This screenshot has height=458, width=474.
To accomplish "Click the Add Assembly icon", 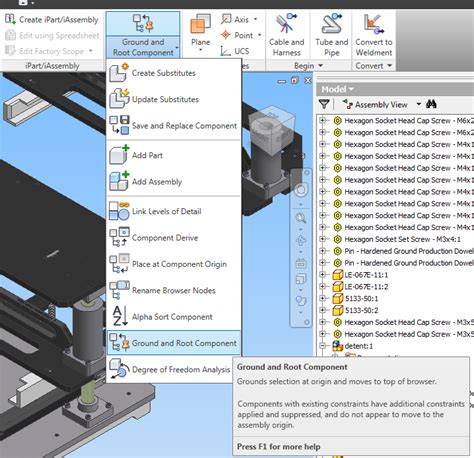I will tap(119, 181).
